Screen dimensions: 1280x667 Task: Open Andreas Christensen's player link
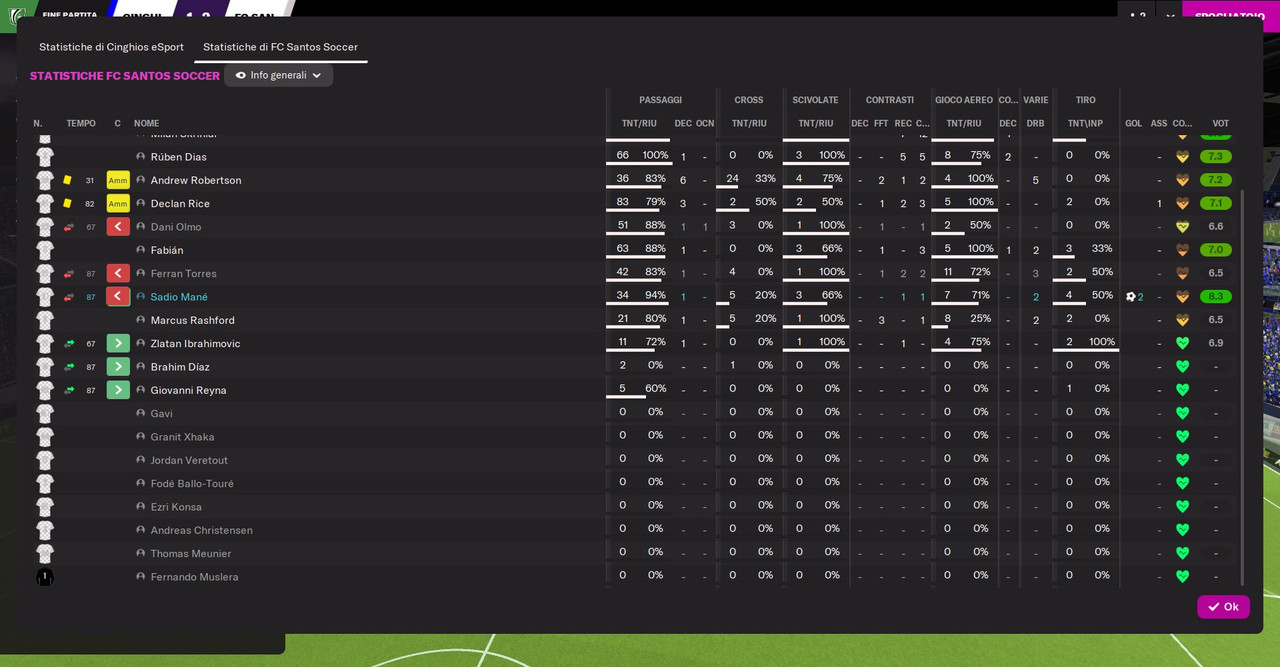[x=202, y=530]
